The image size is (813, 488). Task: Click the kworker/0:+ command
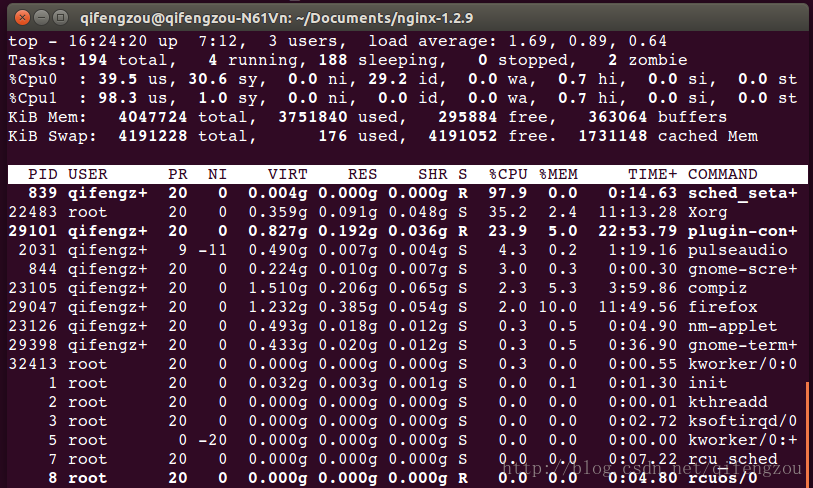(x=742, y=440)
